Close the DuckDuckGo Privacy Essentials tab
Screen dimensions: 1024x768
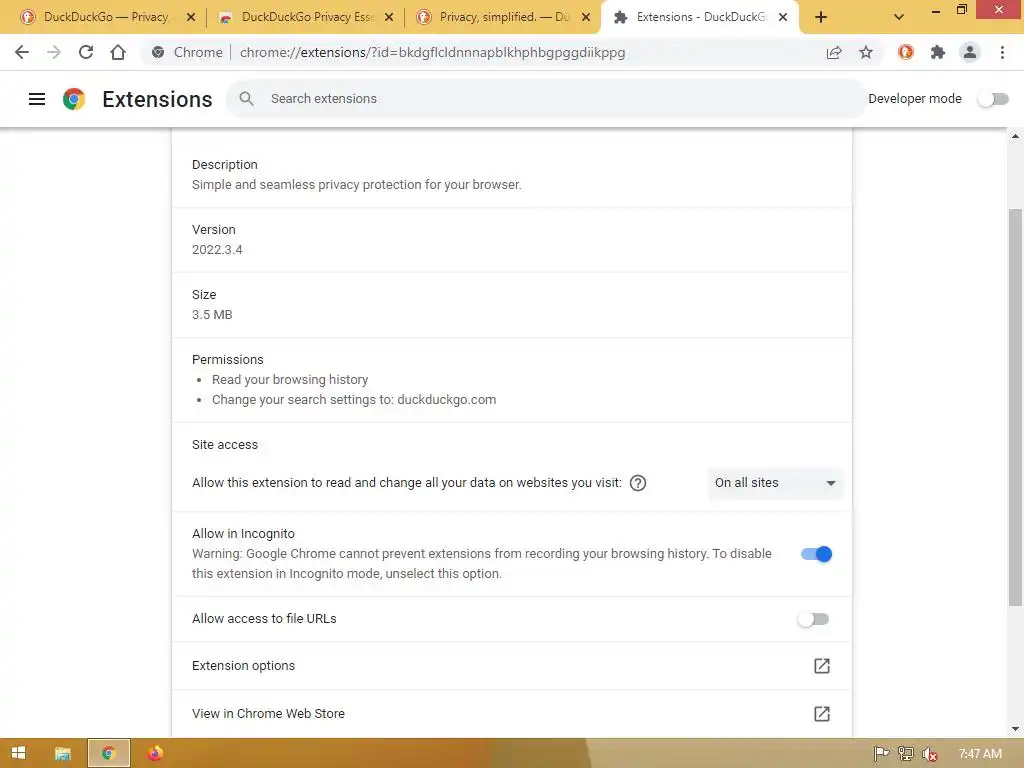(x=389, y=17)
